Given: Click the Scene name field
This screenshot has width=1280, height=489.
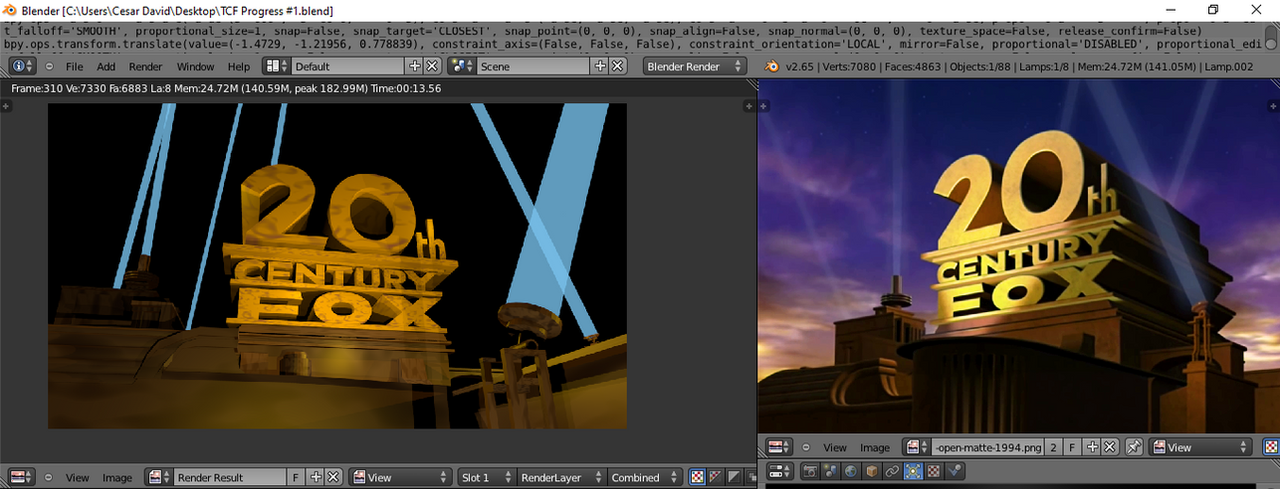Looking at the screenshot, I should coord(534,66).
